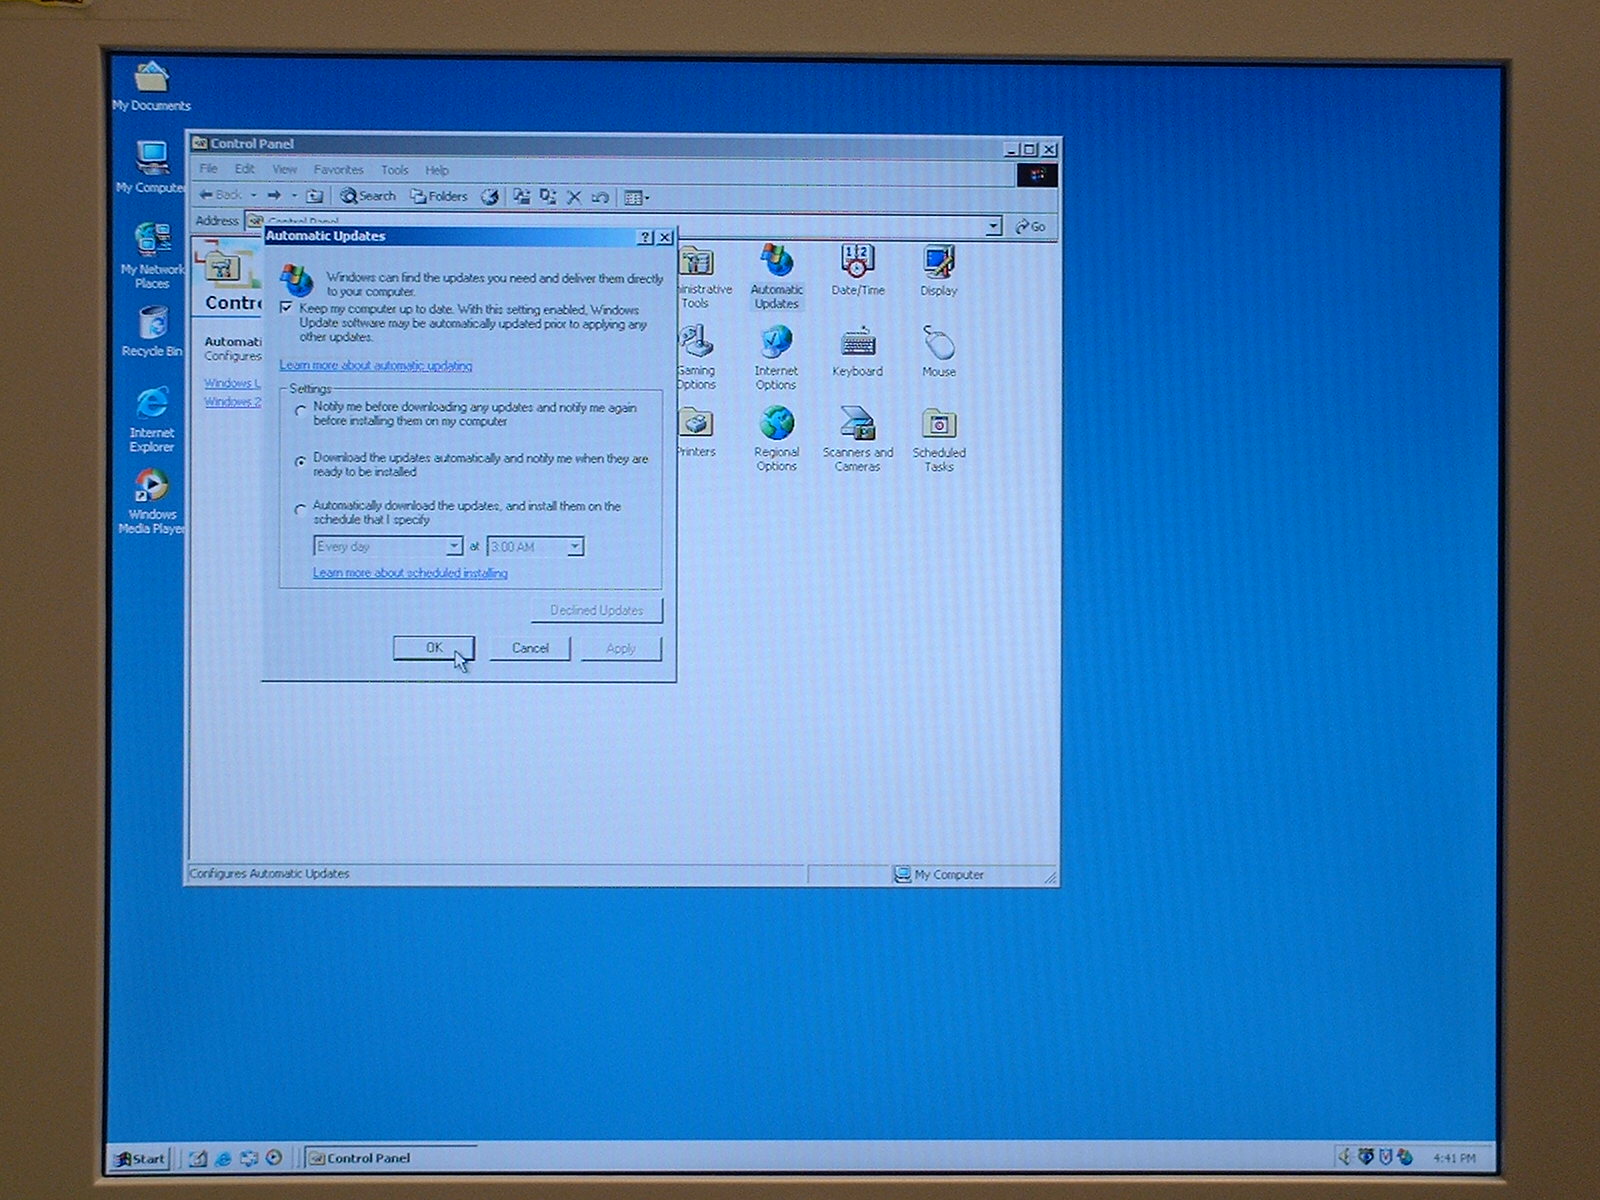Expand the Address bar dropdown arrow
Screen dimensions: 1600x1200
(993, 227)
